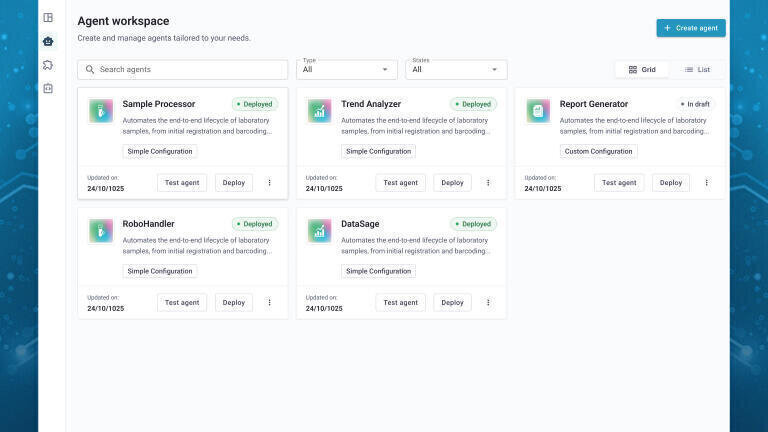Screen dimensions: 768x432
Task: Open more options for DataSage
Action: coord(488,302)
